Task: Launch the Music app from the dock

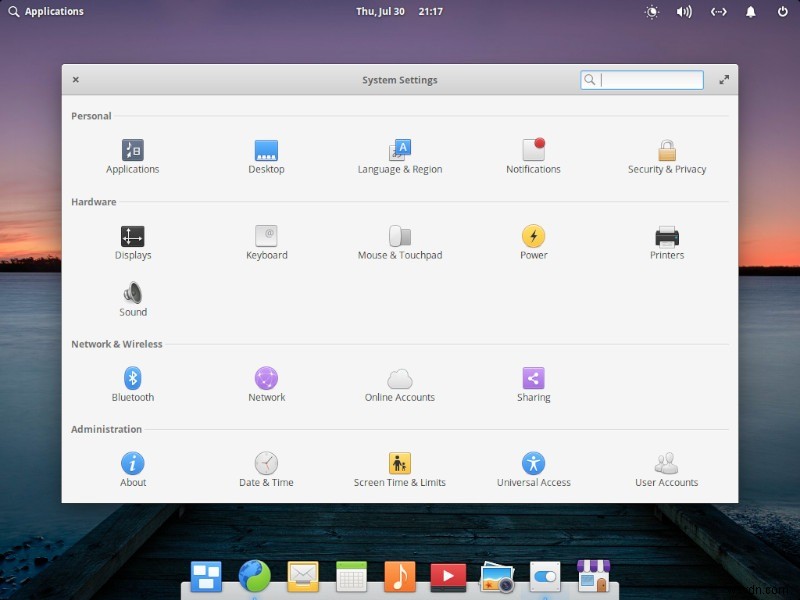Action: 399,576
